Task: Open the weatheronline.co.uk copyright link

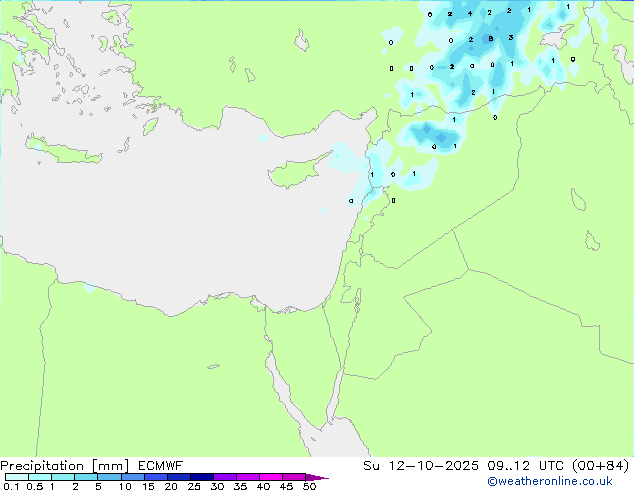Action: tap(550, 481)
